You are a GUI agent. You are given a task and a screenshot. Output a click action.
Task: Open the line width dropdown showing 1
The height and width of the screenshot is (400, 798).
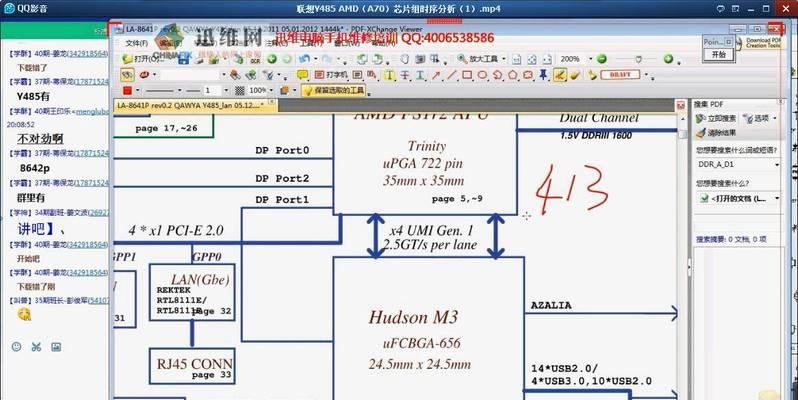coord(225,91)
